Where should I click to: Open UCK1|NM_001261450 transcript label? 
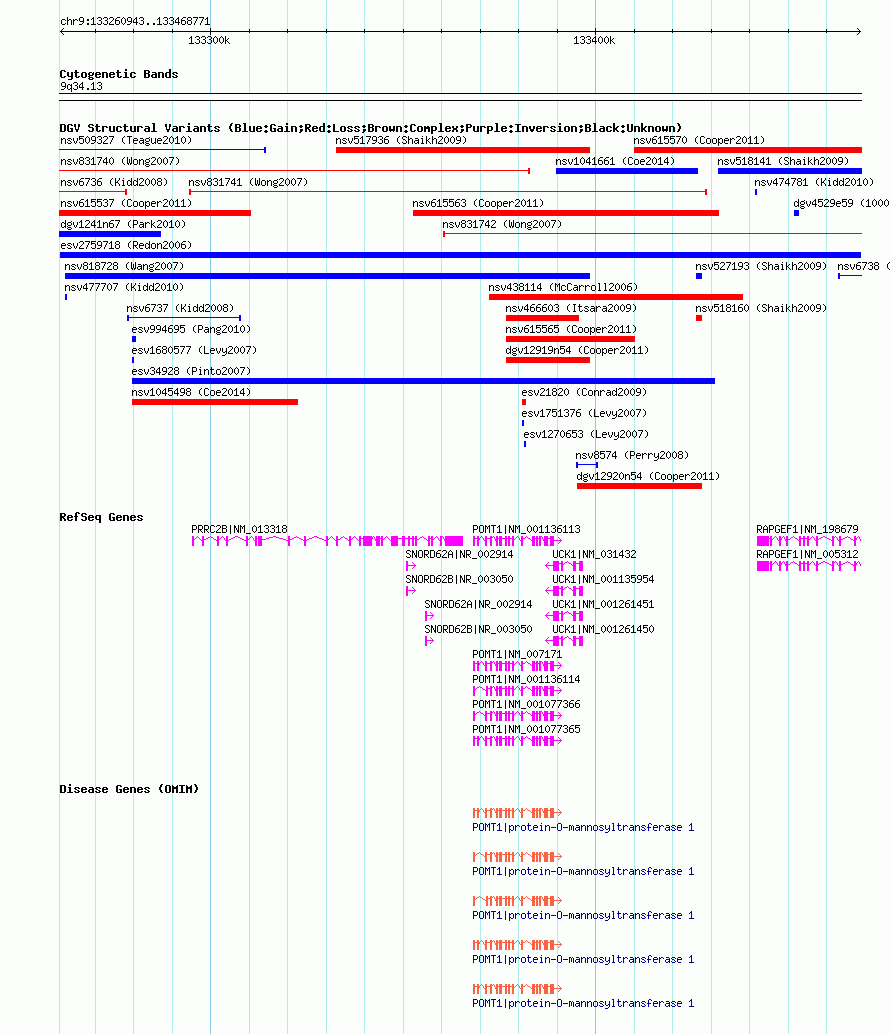[x=603, y=630]
